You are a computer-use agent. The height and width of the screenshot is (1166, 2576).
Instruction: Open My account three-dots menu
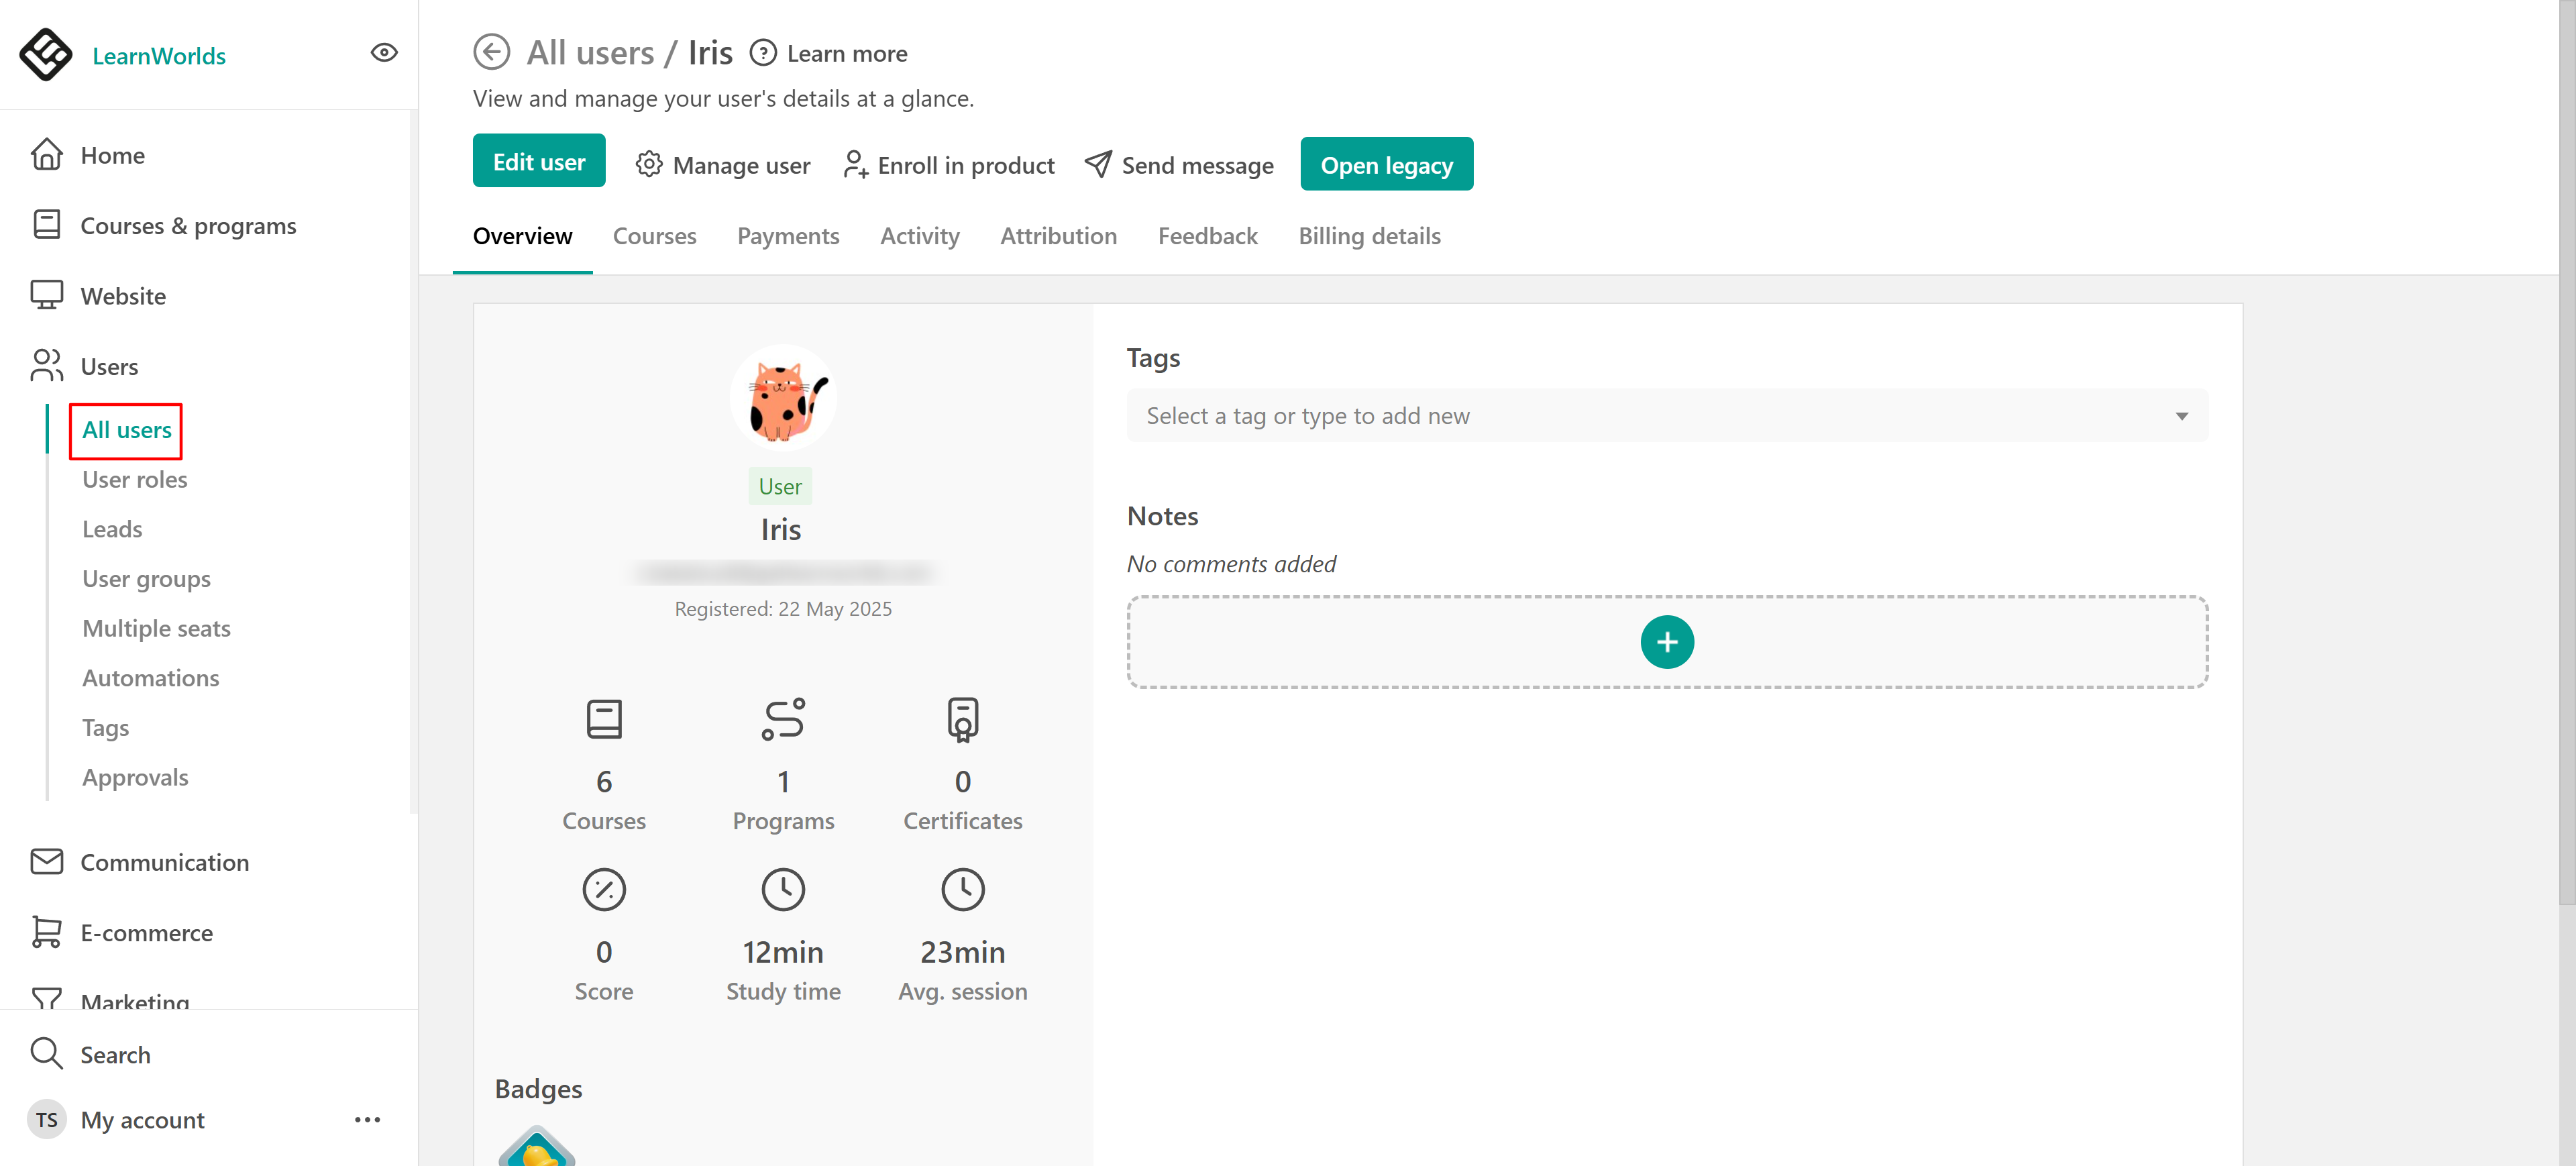[x=367, y=1120]
